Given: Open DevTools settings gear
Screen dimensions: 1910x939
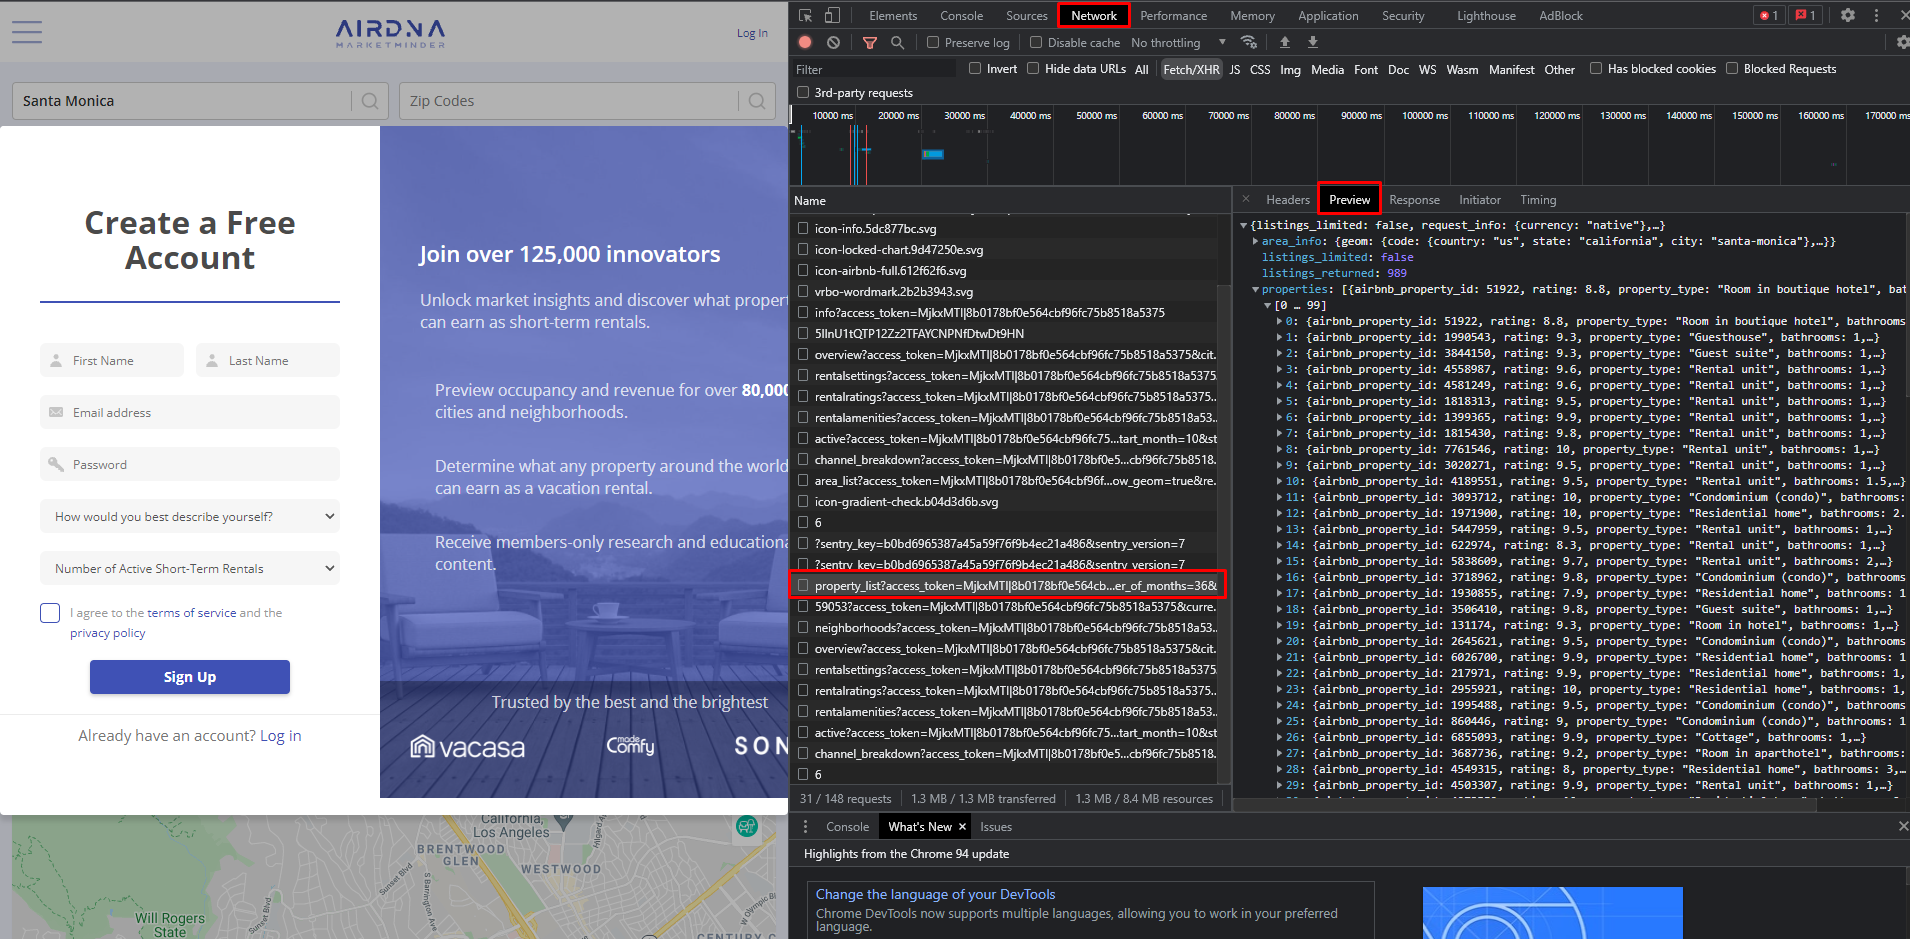Looking at the screenshot, I should tap(1848, 15).
